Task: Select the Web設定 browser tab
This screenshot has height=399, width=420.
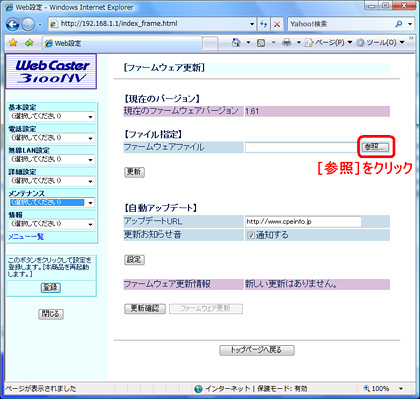Action: point(122,43)
